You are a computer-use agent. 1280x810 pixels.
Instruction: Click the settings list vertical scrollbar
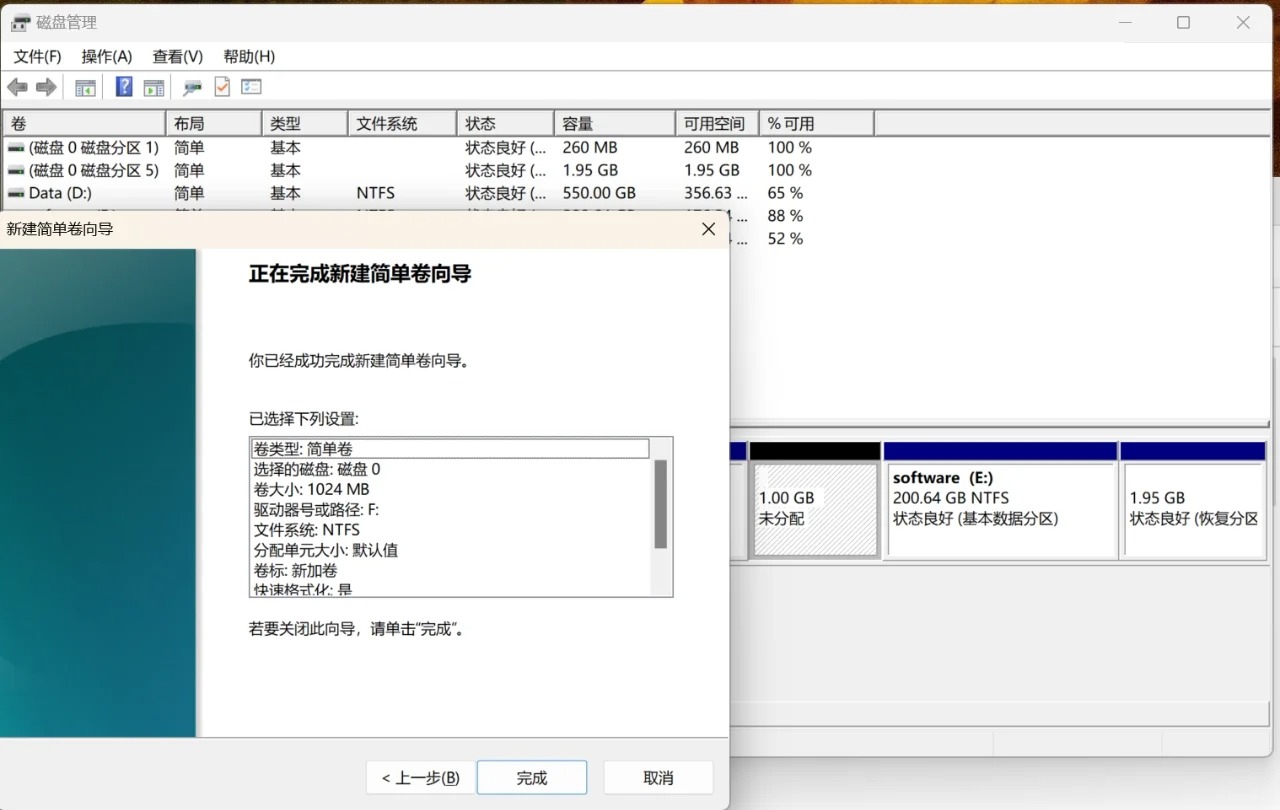point(660,505)
